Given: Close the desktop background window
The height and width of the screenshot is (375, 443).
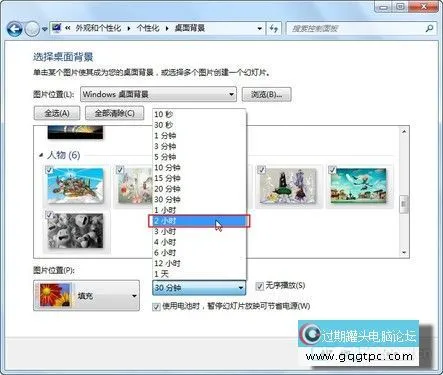Looking at the screenshot, I should (423, 6).
